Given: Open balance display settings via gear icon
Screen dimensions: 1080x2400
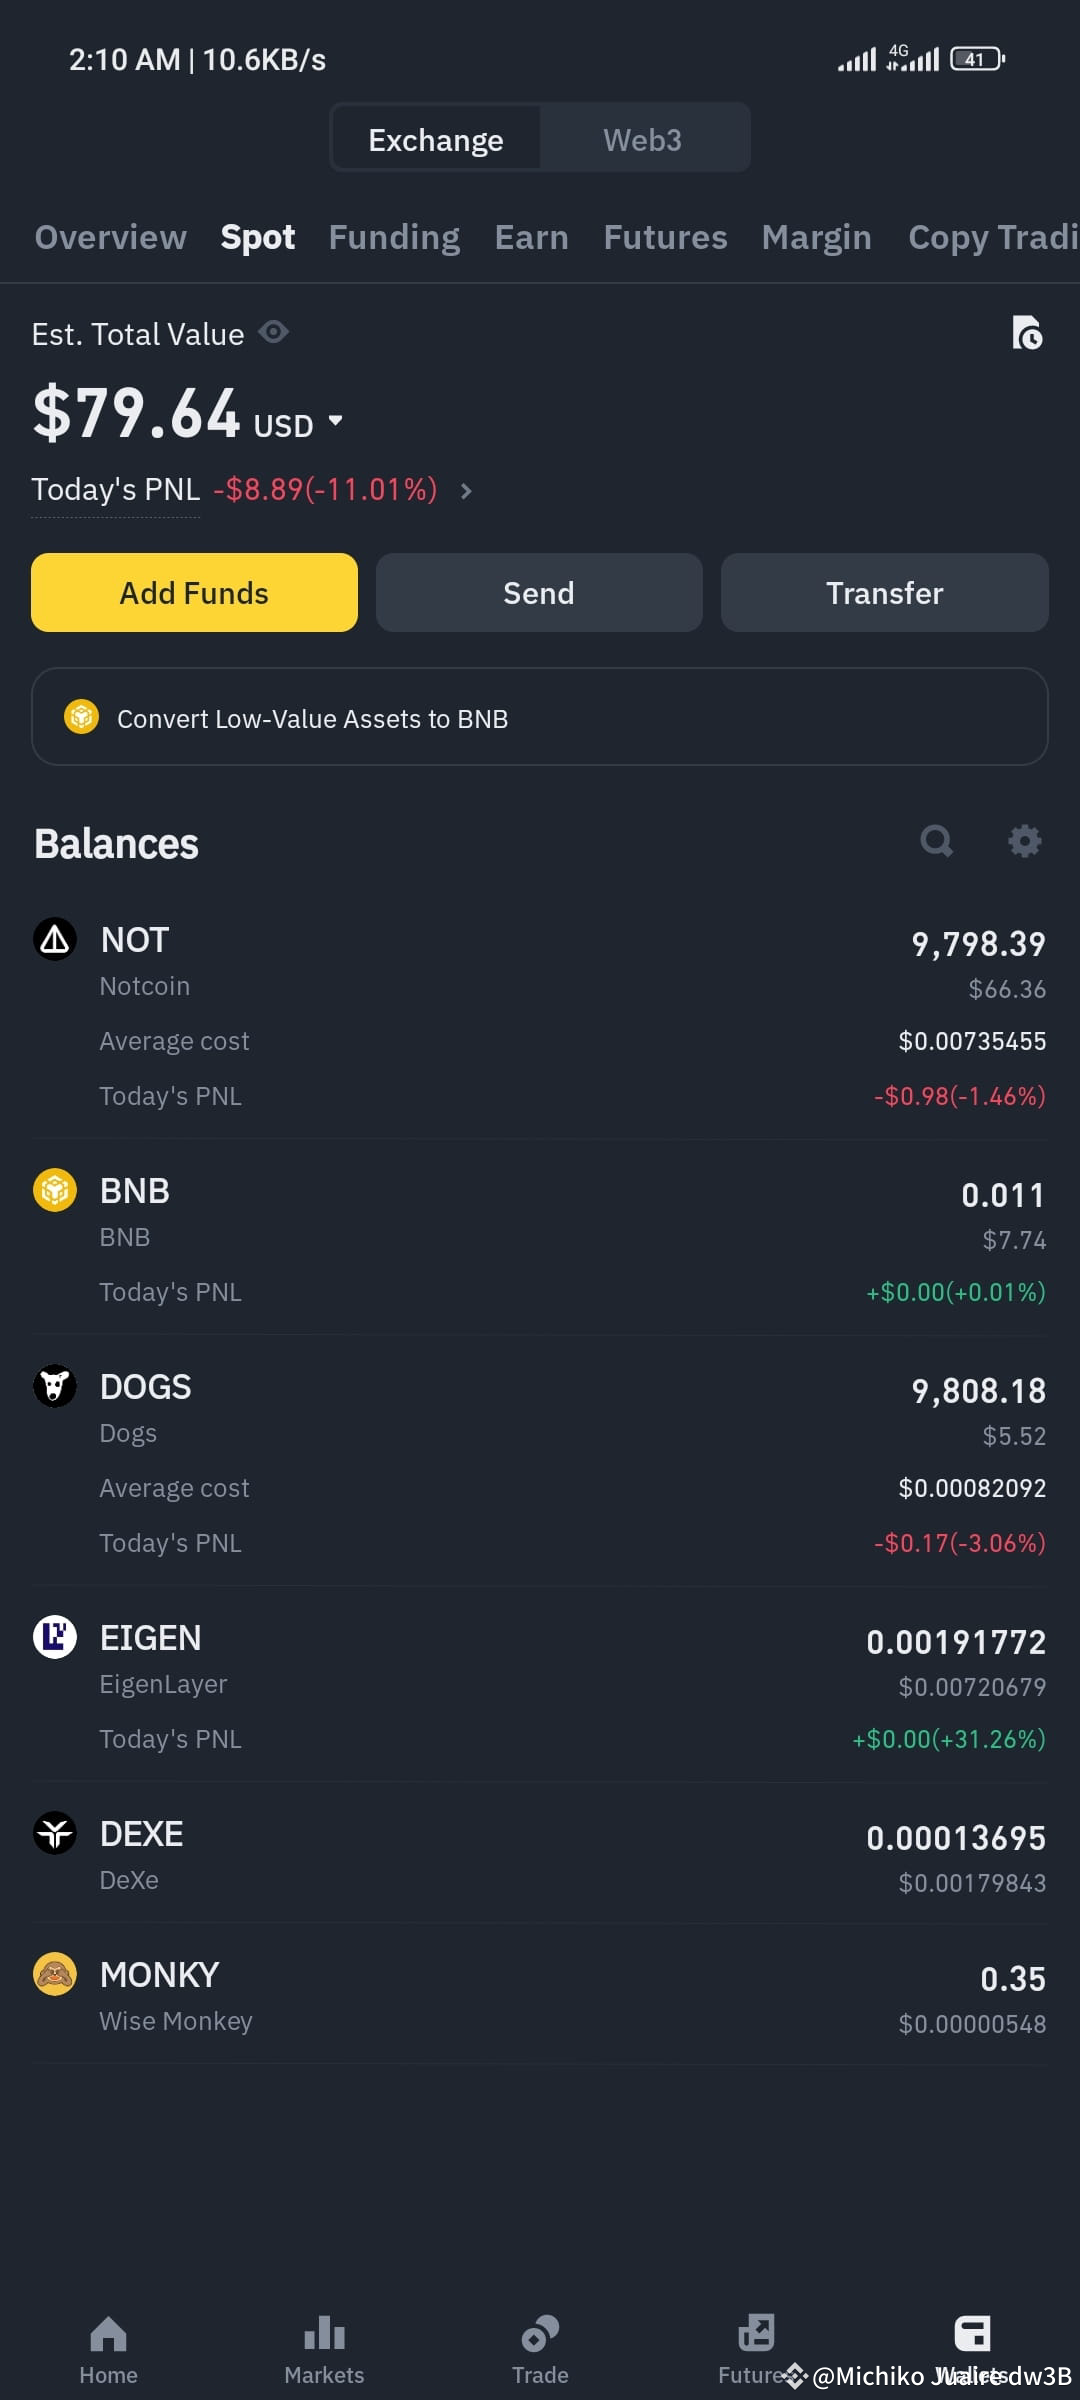Looking at the screenshot, I should point(1024,842).
